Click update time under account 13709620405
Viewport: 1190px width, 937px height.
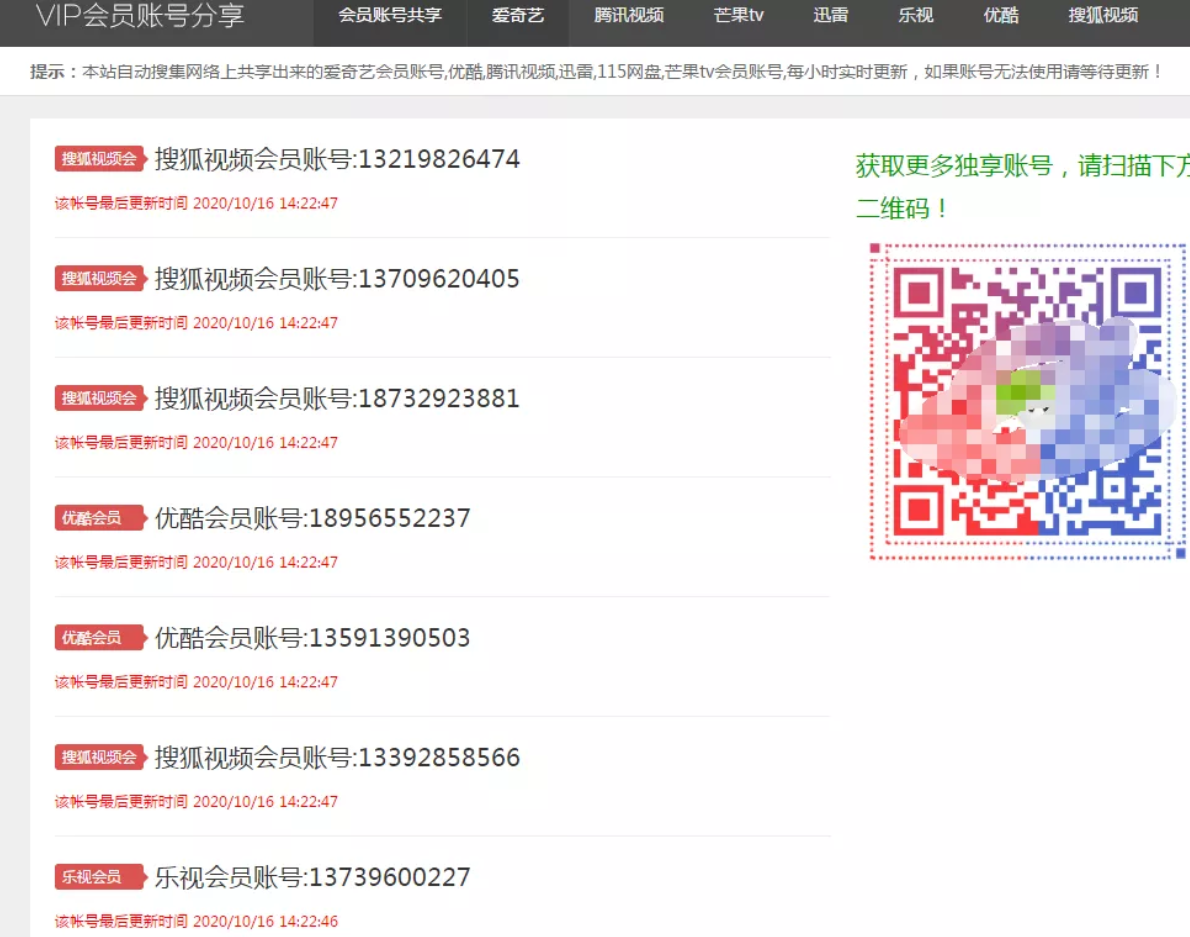point(196,323)
